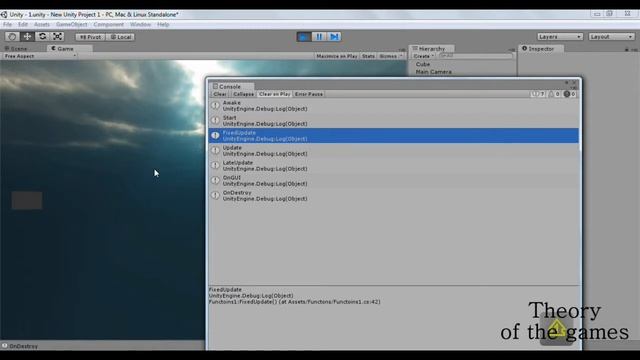Open the Help menu
Viewport: 640px width, 360px height.
(x=163, y=24)
